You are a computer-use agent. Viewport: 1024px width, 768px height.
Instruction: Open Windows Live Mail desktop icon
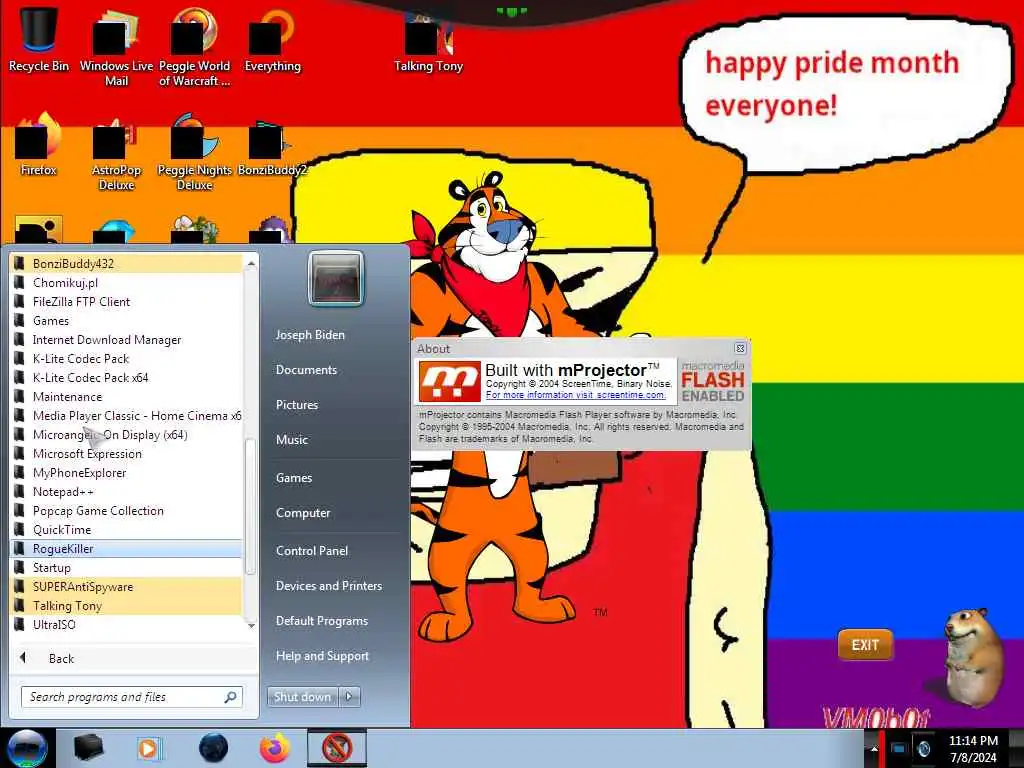116,46
